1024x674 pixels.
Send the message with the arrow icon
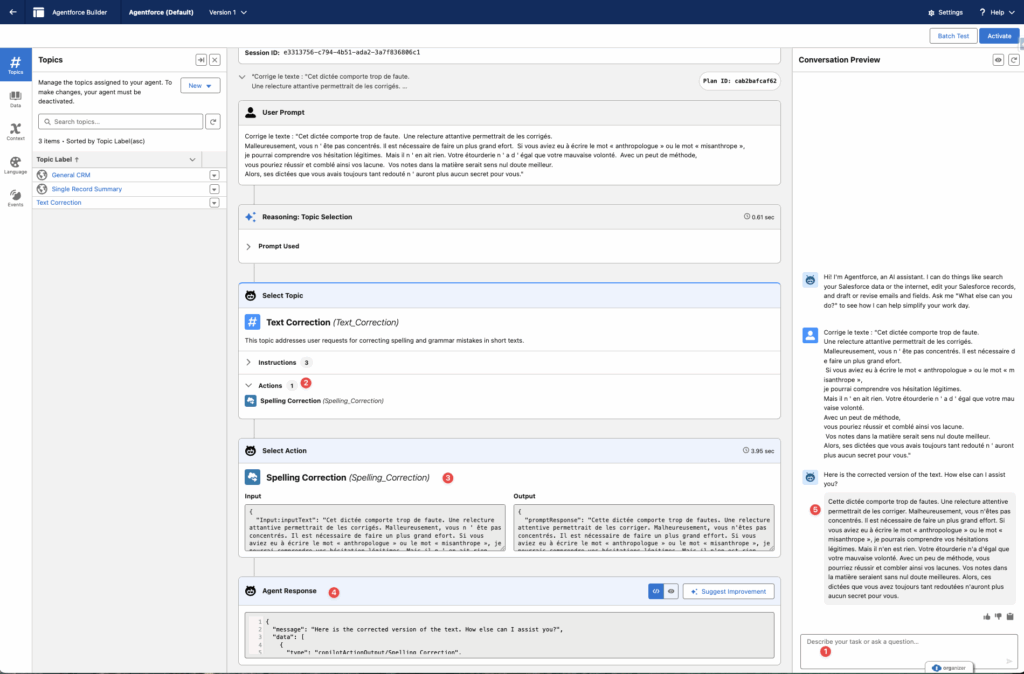[x=1010, y=661]
